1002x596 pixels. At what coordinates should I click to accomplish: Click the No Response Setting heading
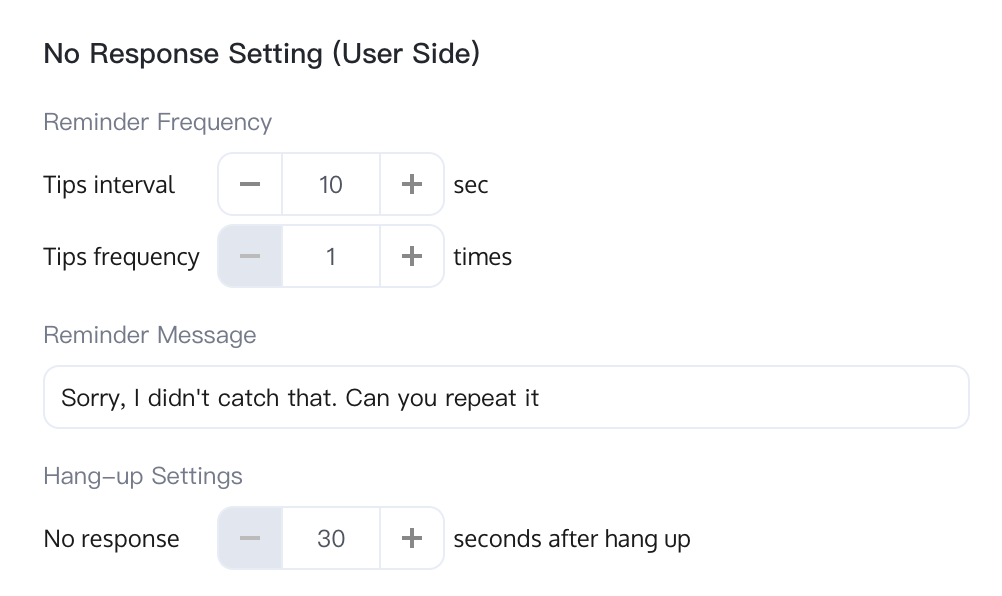261,54
